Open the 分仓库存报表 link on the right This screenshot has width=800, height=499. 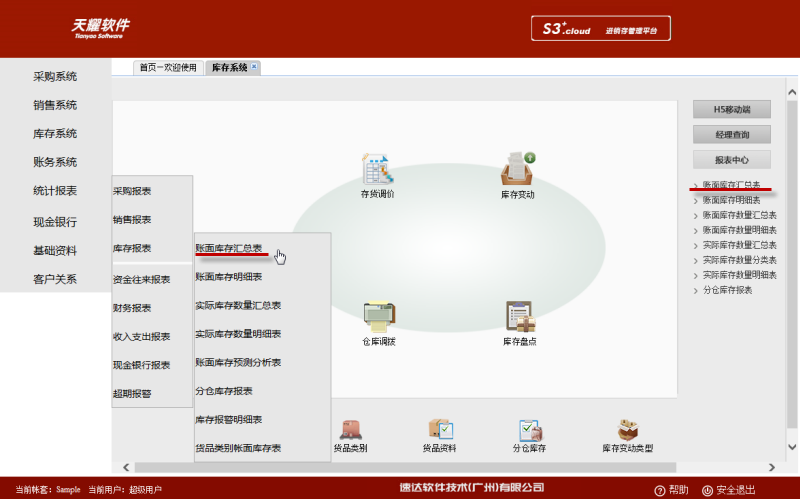click(727, 290)
